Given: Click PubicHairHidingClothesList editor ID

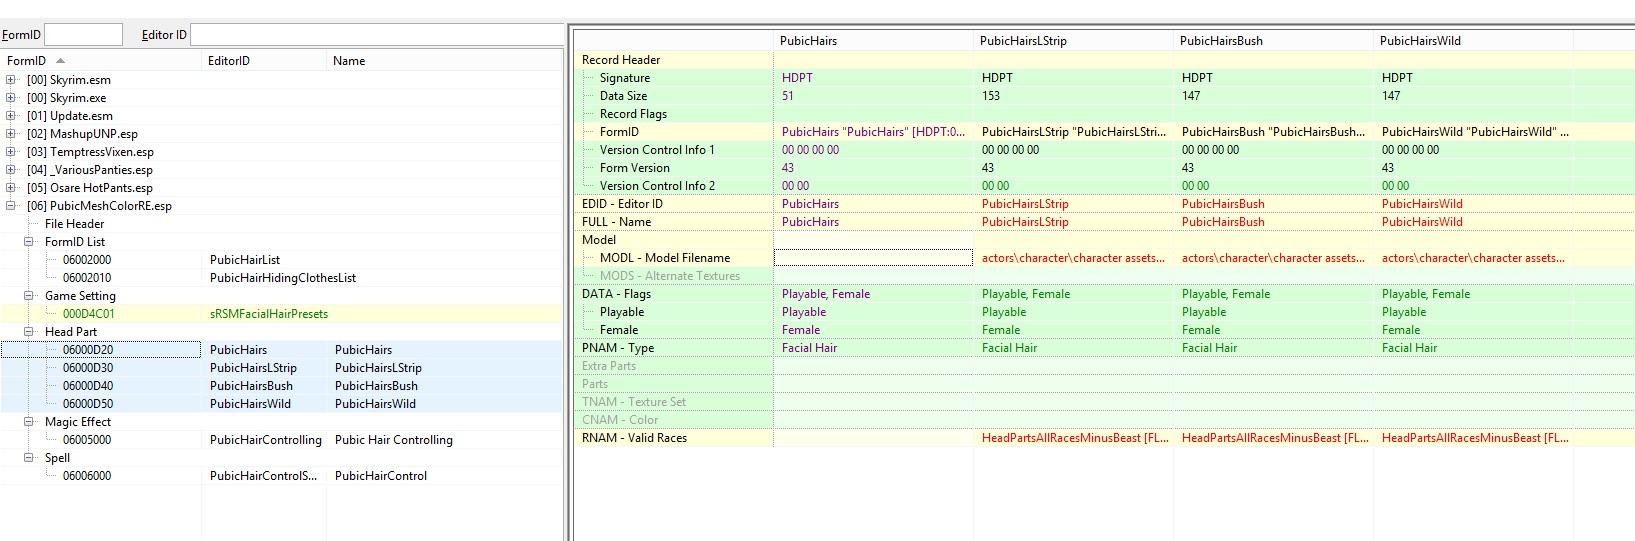Looking at the screenshot, I should click(283, 278).
